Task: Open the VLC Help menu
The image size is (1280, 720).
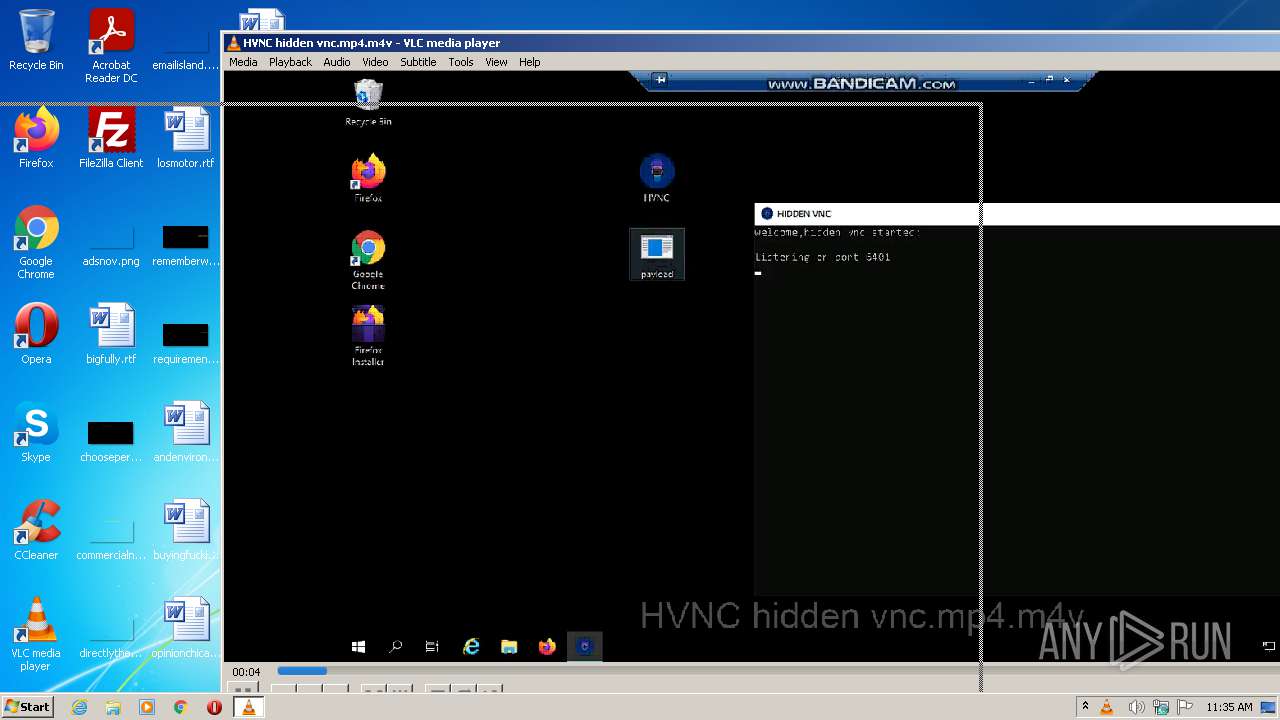Action: pos(529,62)
